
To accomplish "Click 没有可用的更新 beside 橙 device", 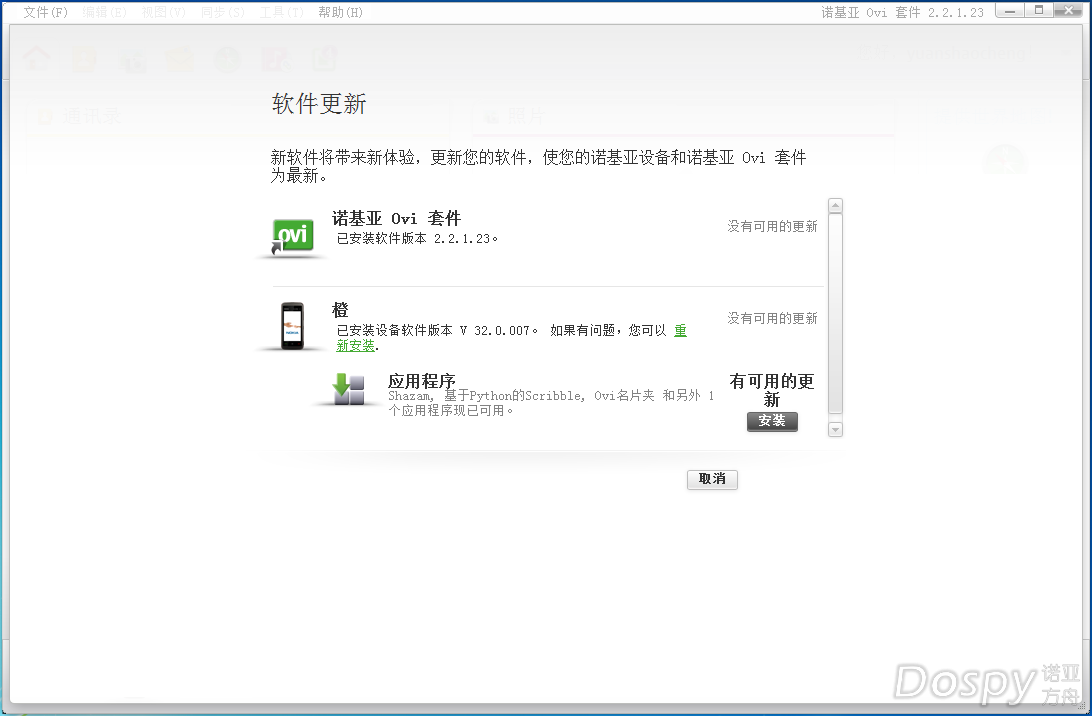I will tap(772, 318).
